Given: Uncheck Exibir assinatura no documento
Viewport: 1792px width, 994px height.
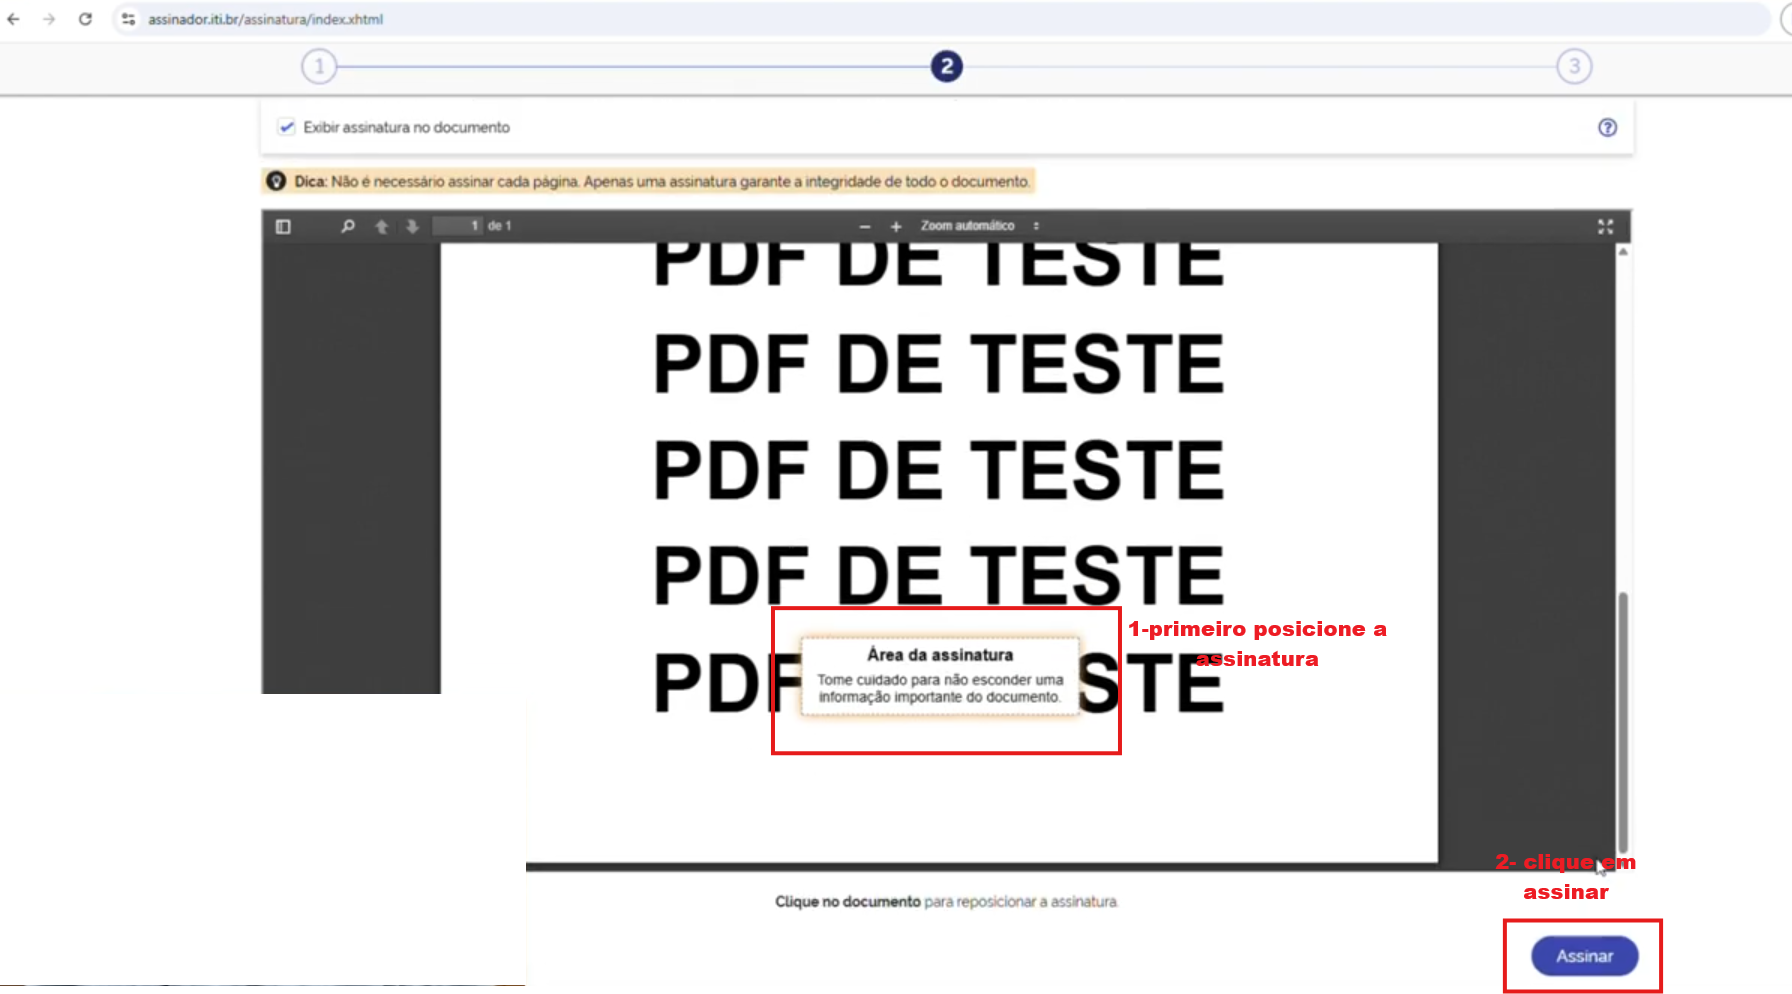Looking at the screenshot, I should tap(287, 127).
